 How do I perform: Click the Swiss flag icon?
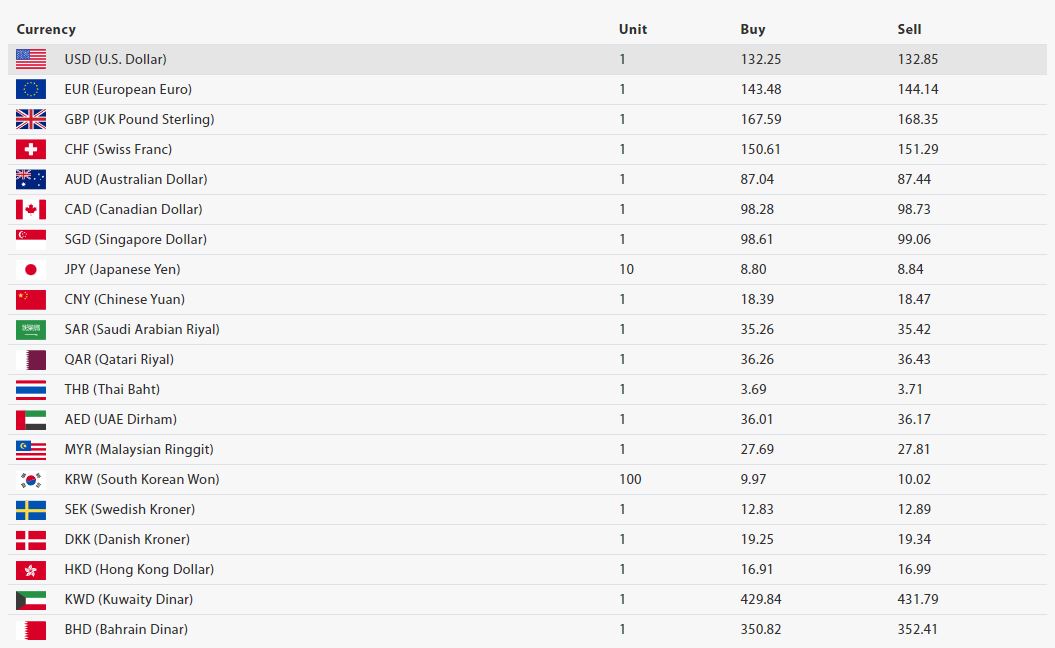31,150
